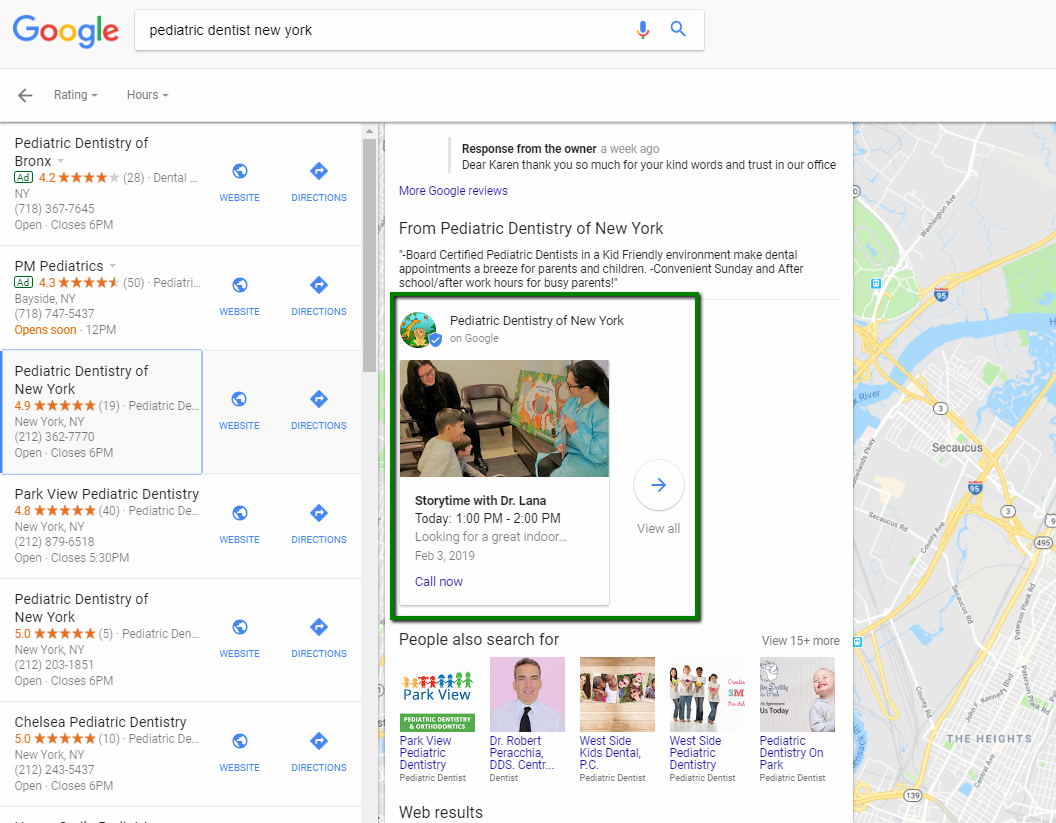The width and height of the screenshot is (1056, 823).
Task: Open the Rating filter dropdown
Action: [x=75, y=95]
